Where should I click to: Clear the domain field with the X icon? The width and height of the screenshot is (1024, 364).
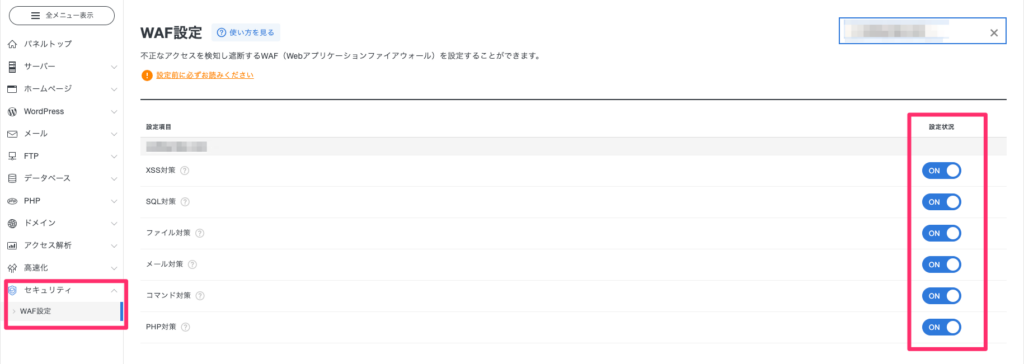(x=994, y=33)
